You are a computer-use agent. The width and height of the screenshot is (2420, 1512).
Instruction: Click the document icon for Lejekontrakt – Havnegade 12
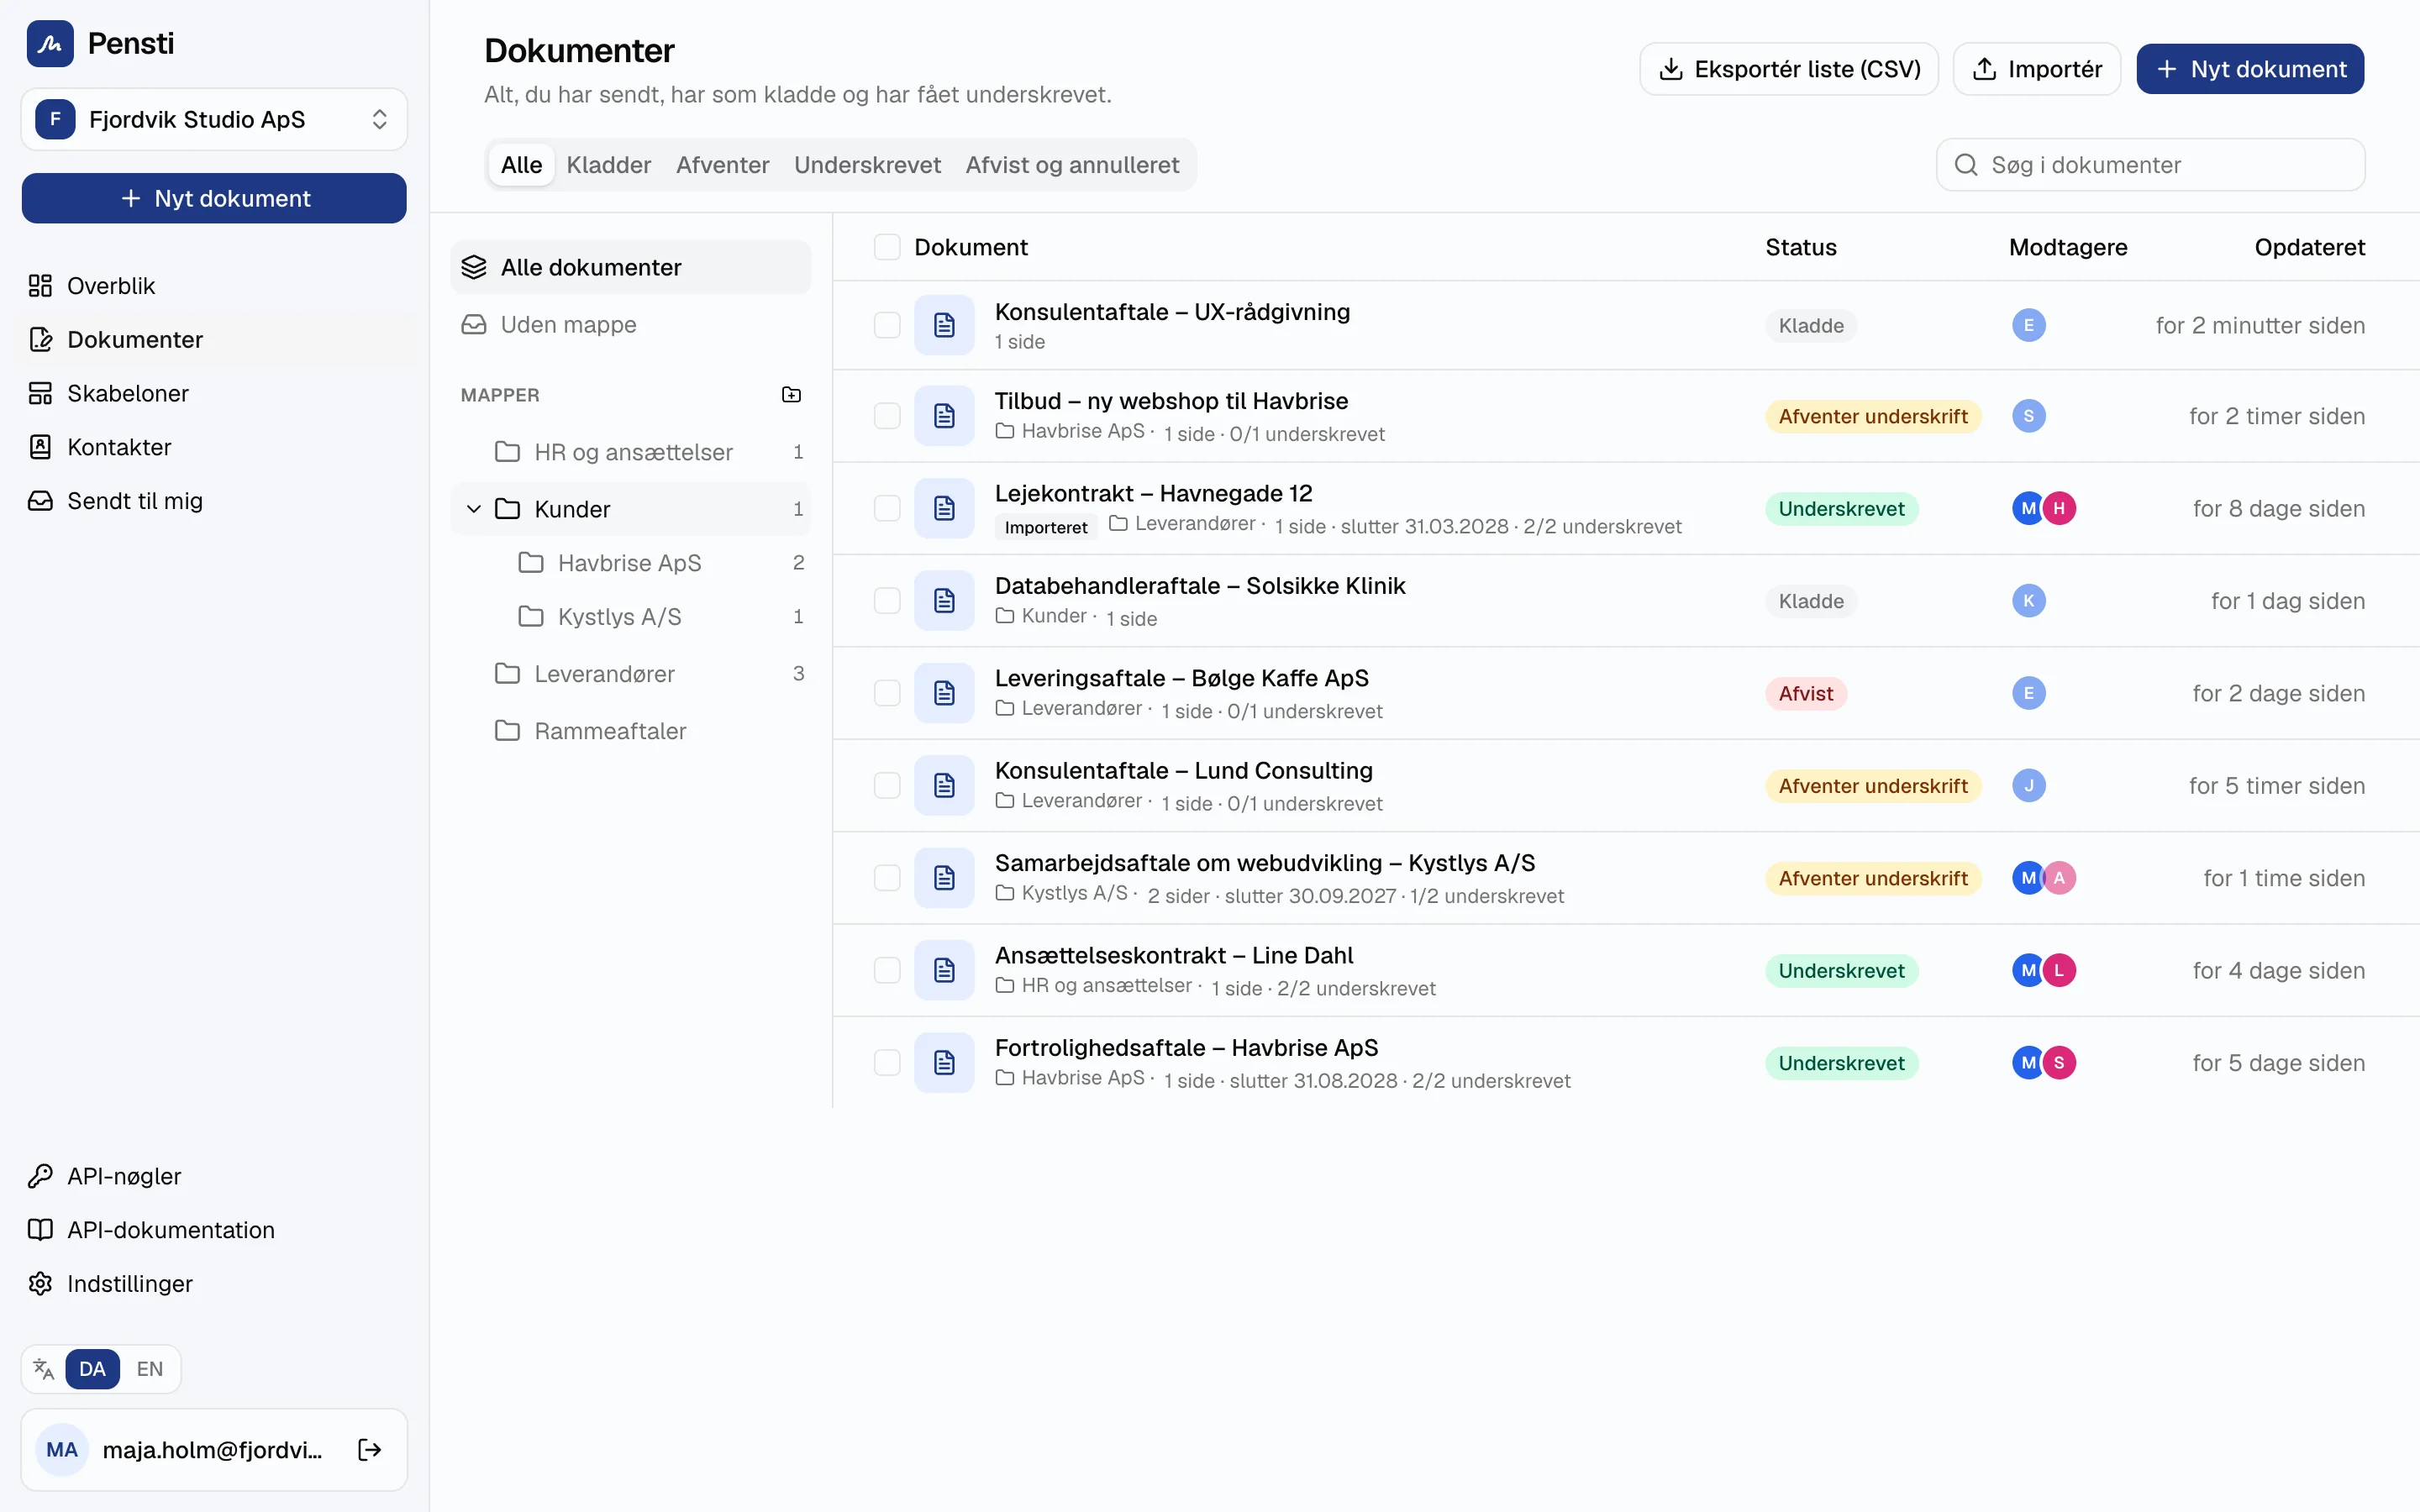[x=944, y=508]
